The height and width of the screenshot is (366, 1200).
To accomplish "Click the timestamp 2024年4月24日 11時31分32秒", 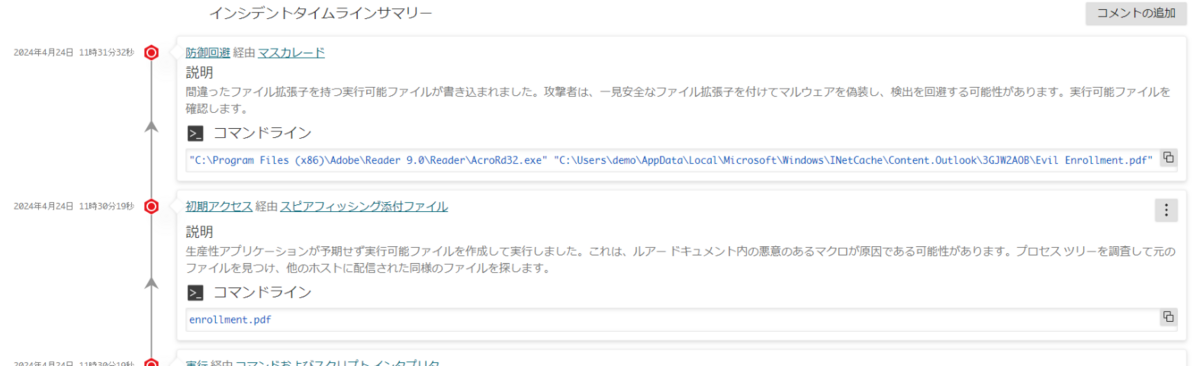I will pyautogui.click(x=74, y=52).
